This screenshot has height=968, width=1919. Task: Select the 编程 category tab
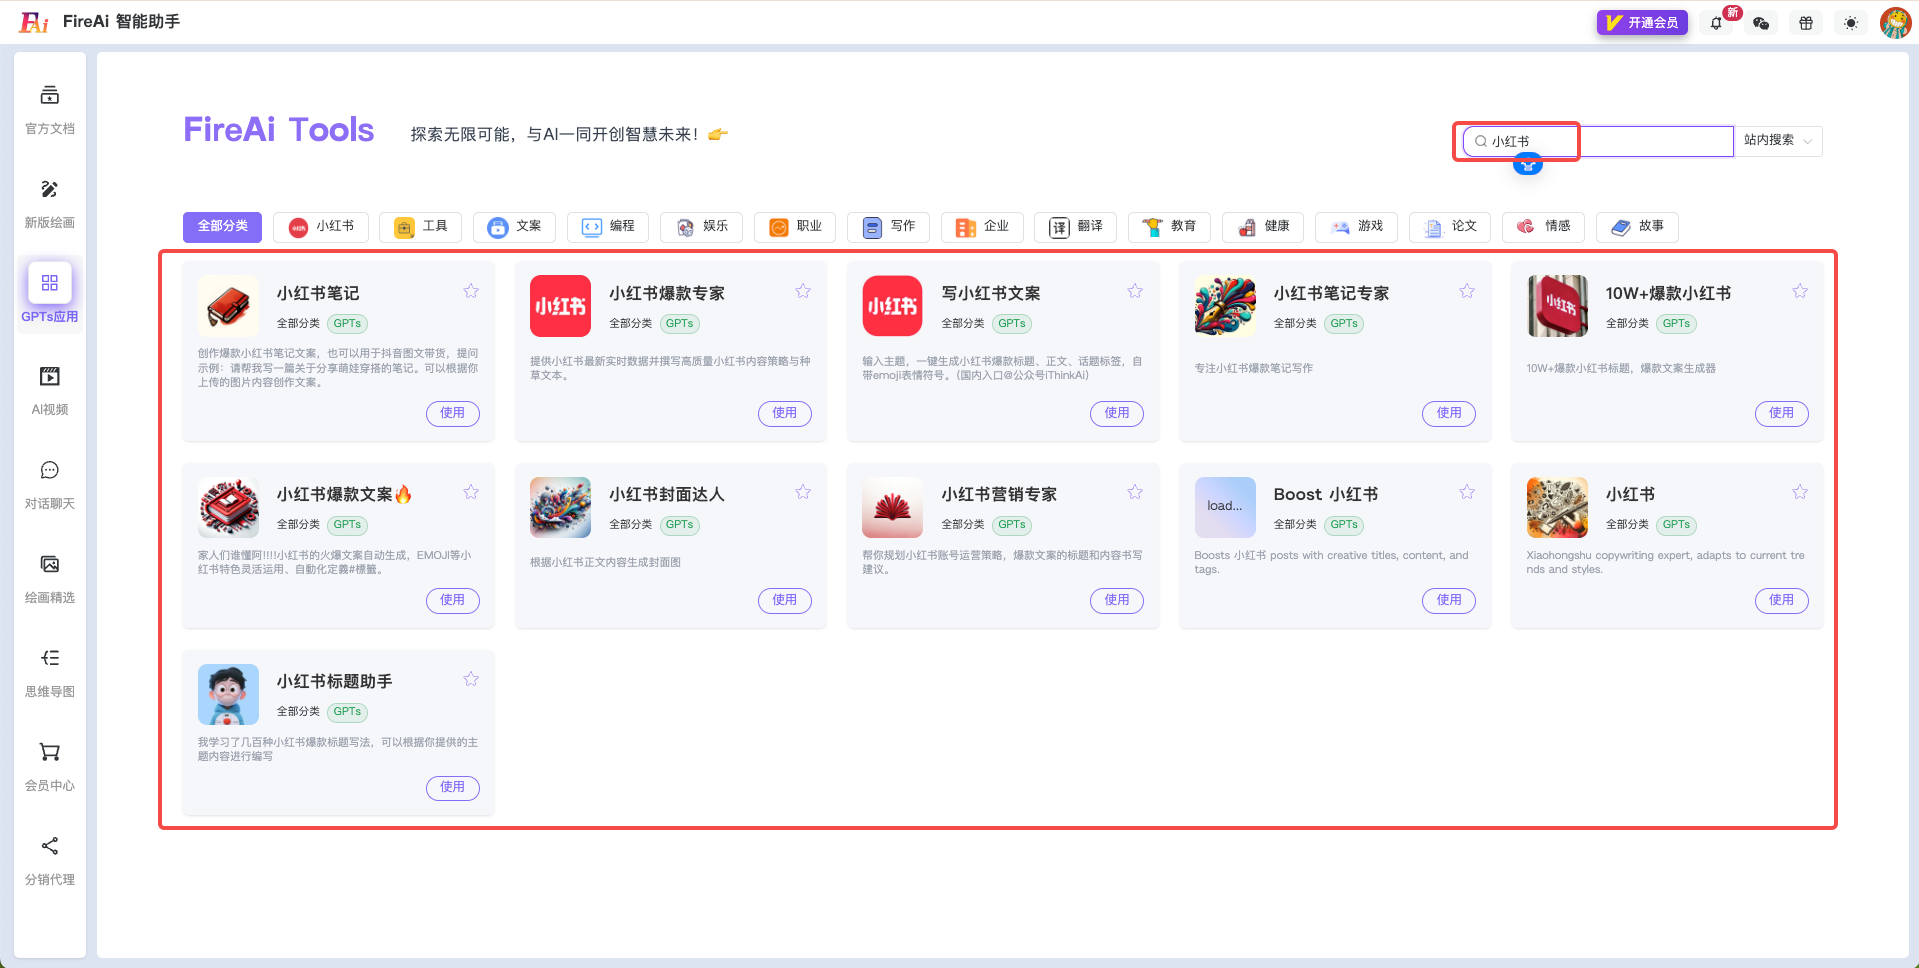[x=608, y=227]
